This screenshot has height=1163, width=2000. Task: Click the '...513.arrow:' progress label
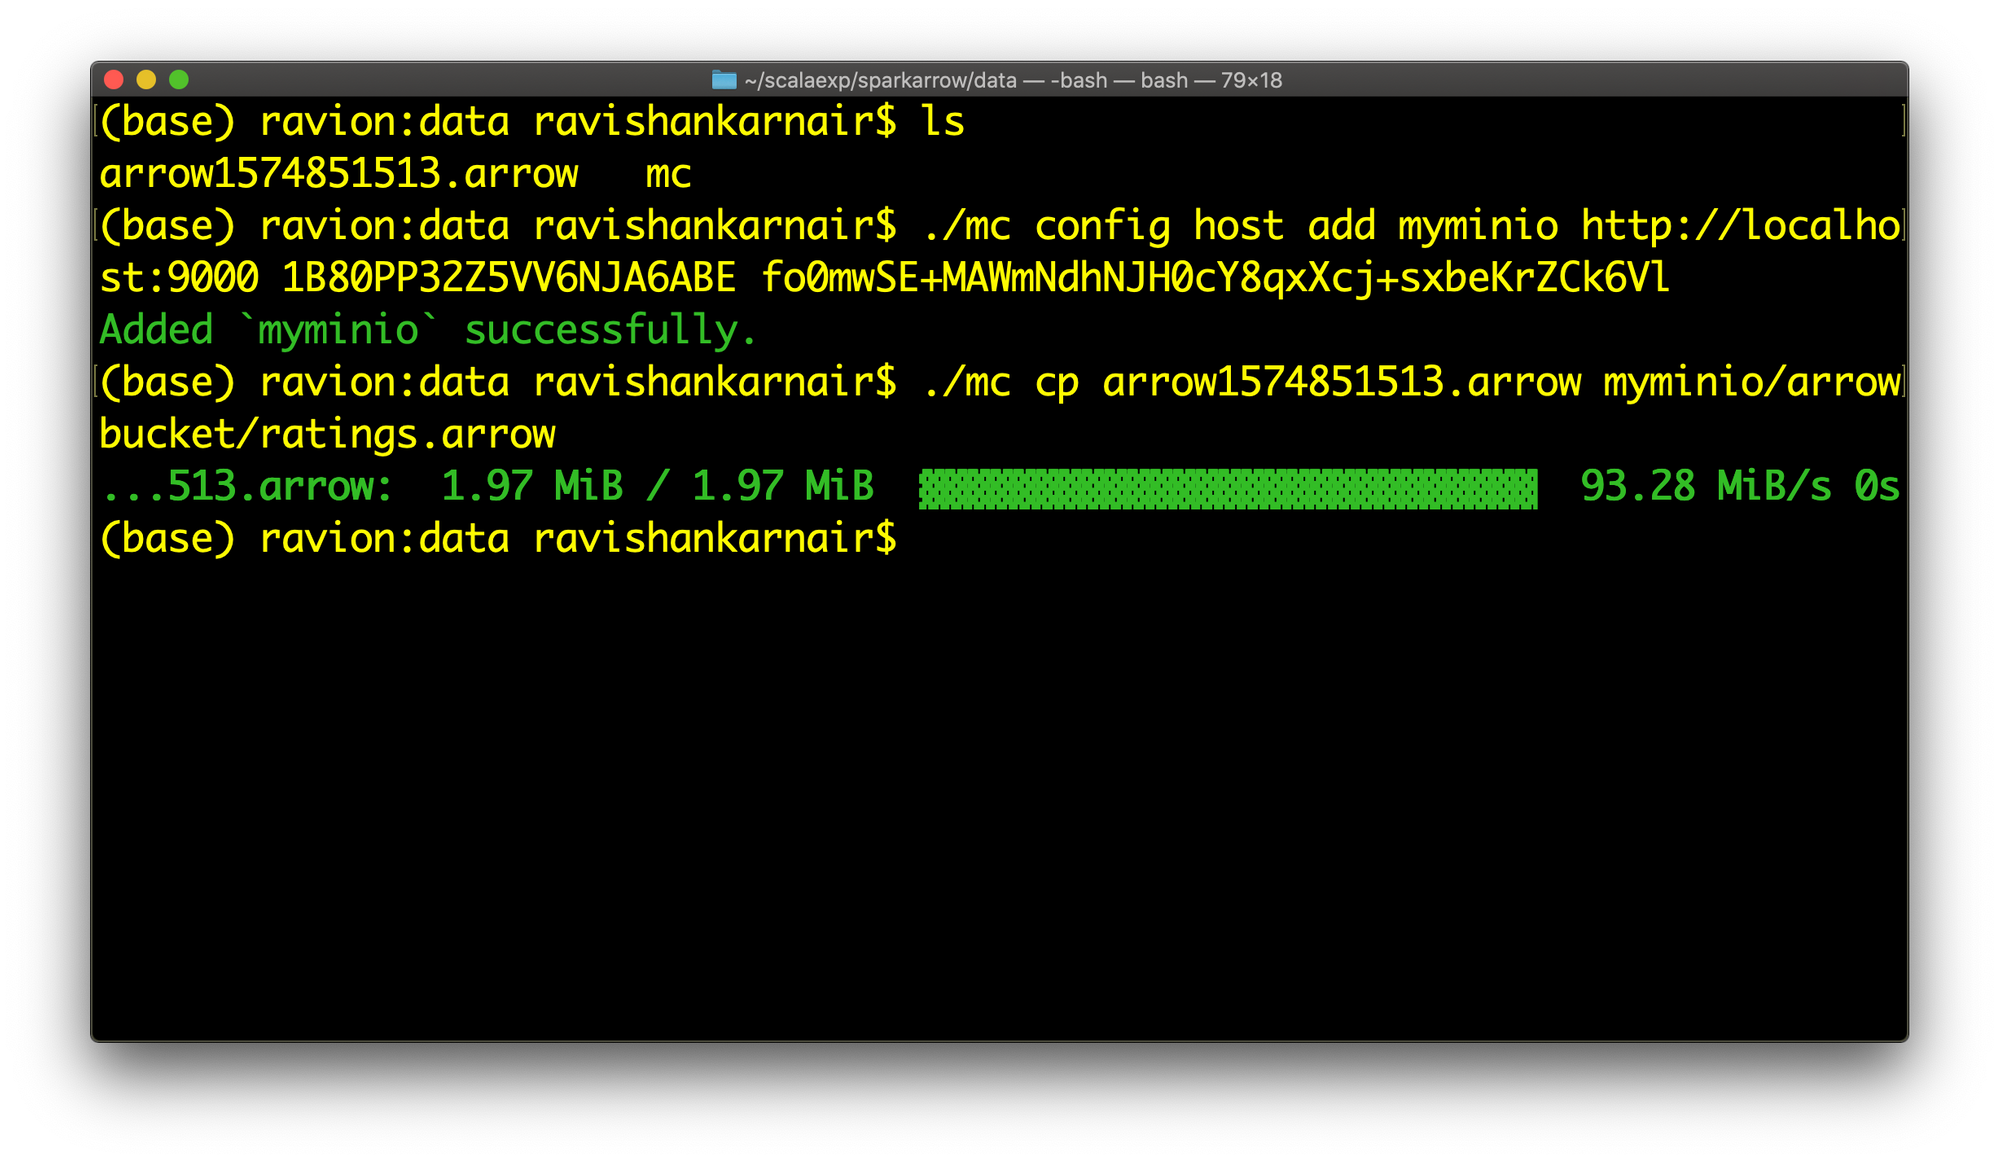pyautogui.click(x=247, y=487)
